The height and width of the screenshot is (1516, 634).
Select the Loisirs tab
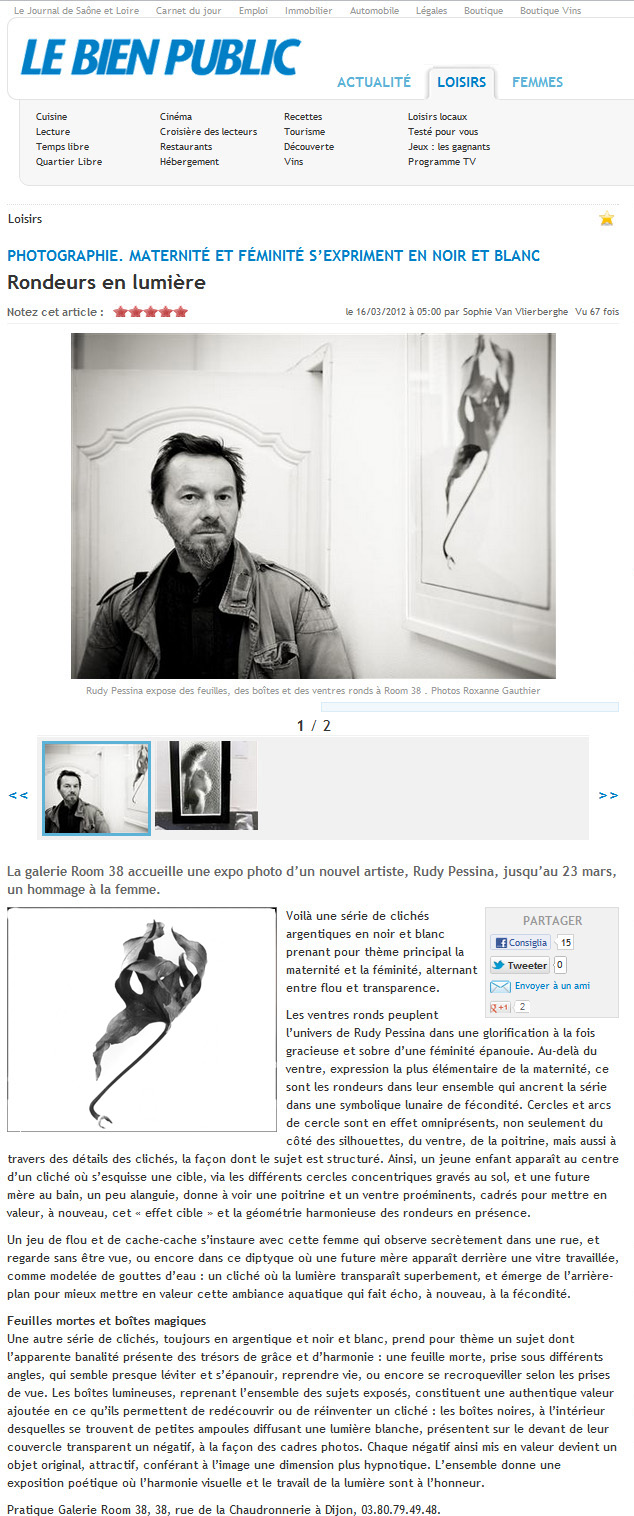coord(461,82)
